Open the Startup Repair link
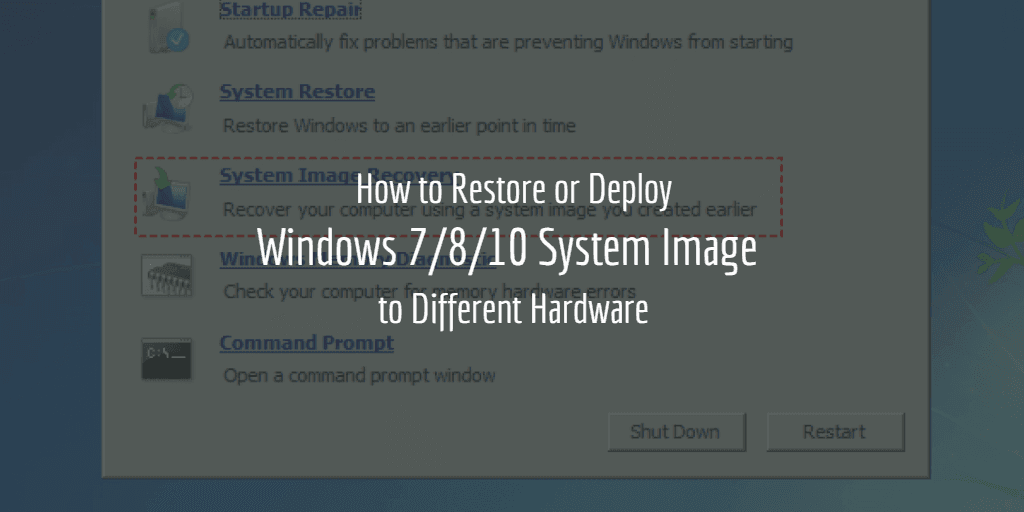The image size is (1024, 512). point(291,9)
